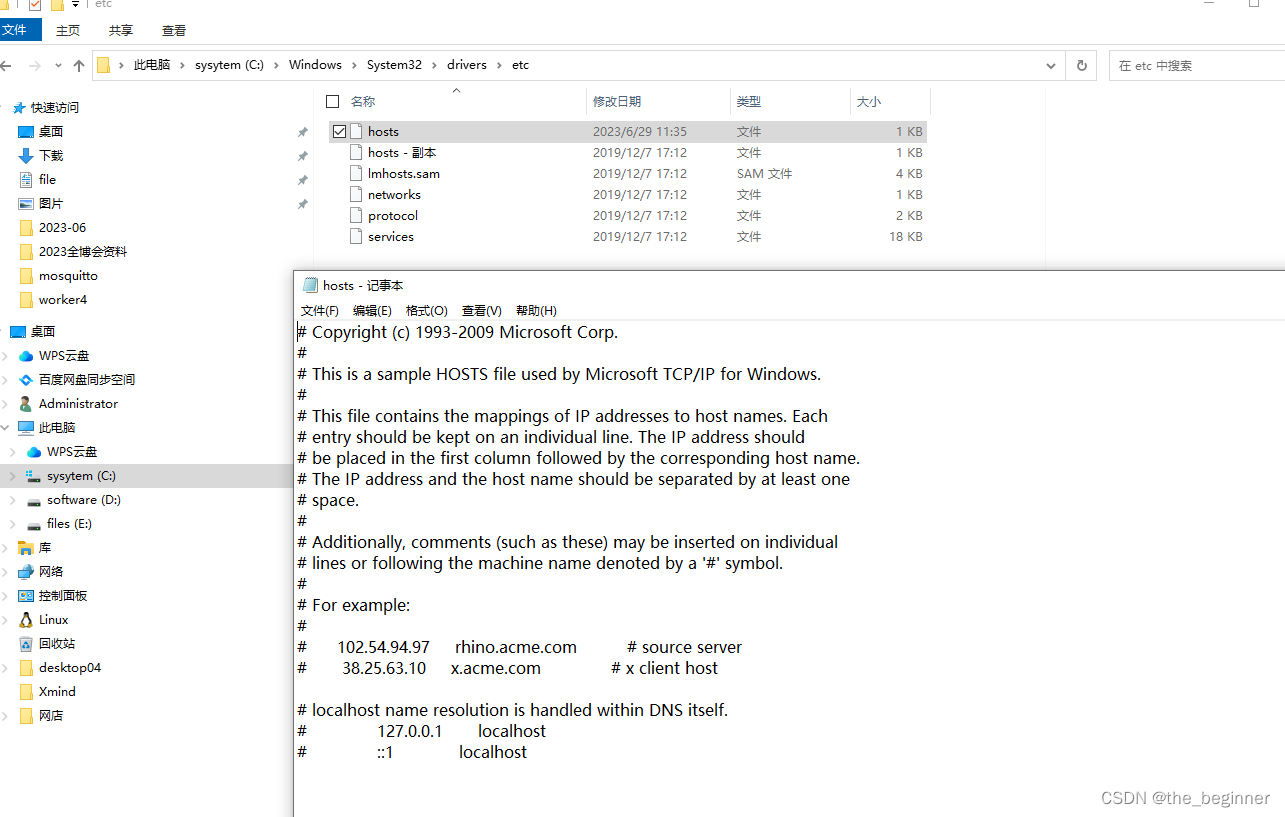Toggle the select-all checkbox by 名称 header
Viewport: 1285px width, 817px height.
tap(333, 101)
